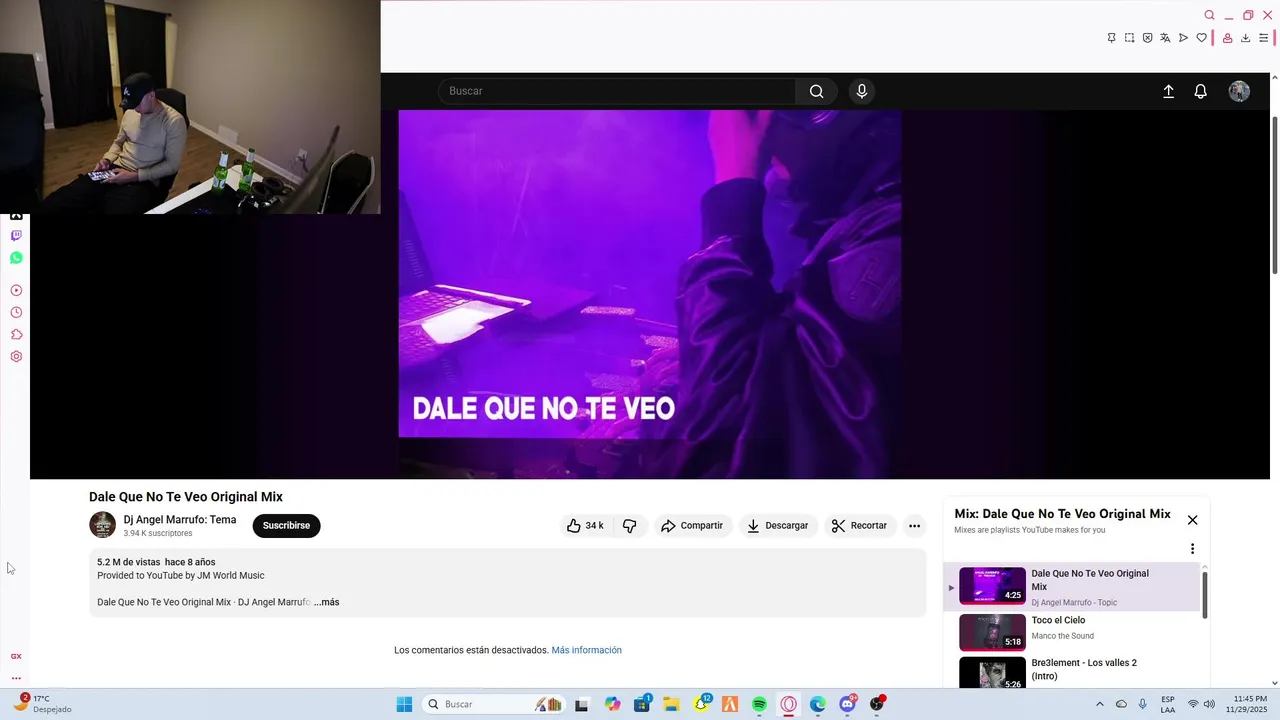
Task: Open the Dj Angel Marrufo: Tema channel name
Action: click(180, 520)
